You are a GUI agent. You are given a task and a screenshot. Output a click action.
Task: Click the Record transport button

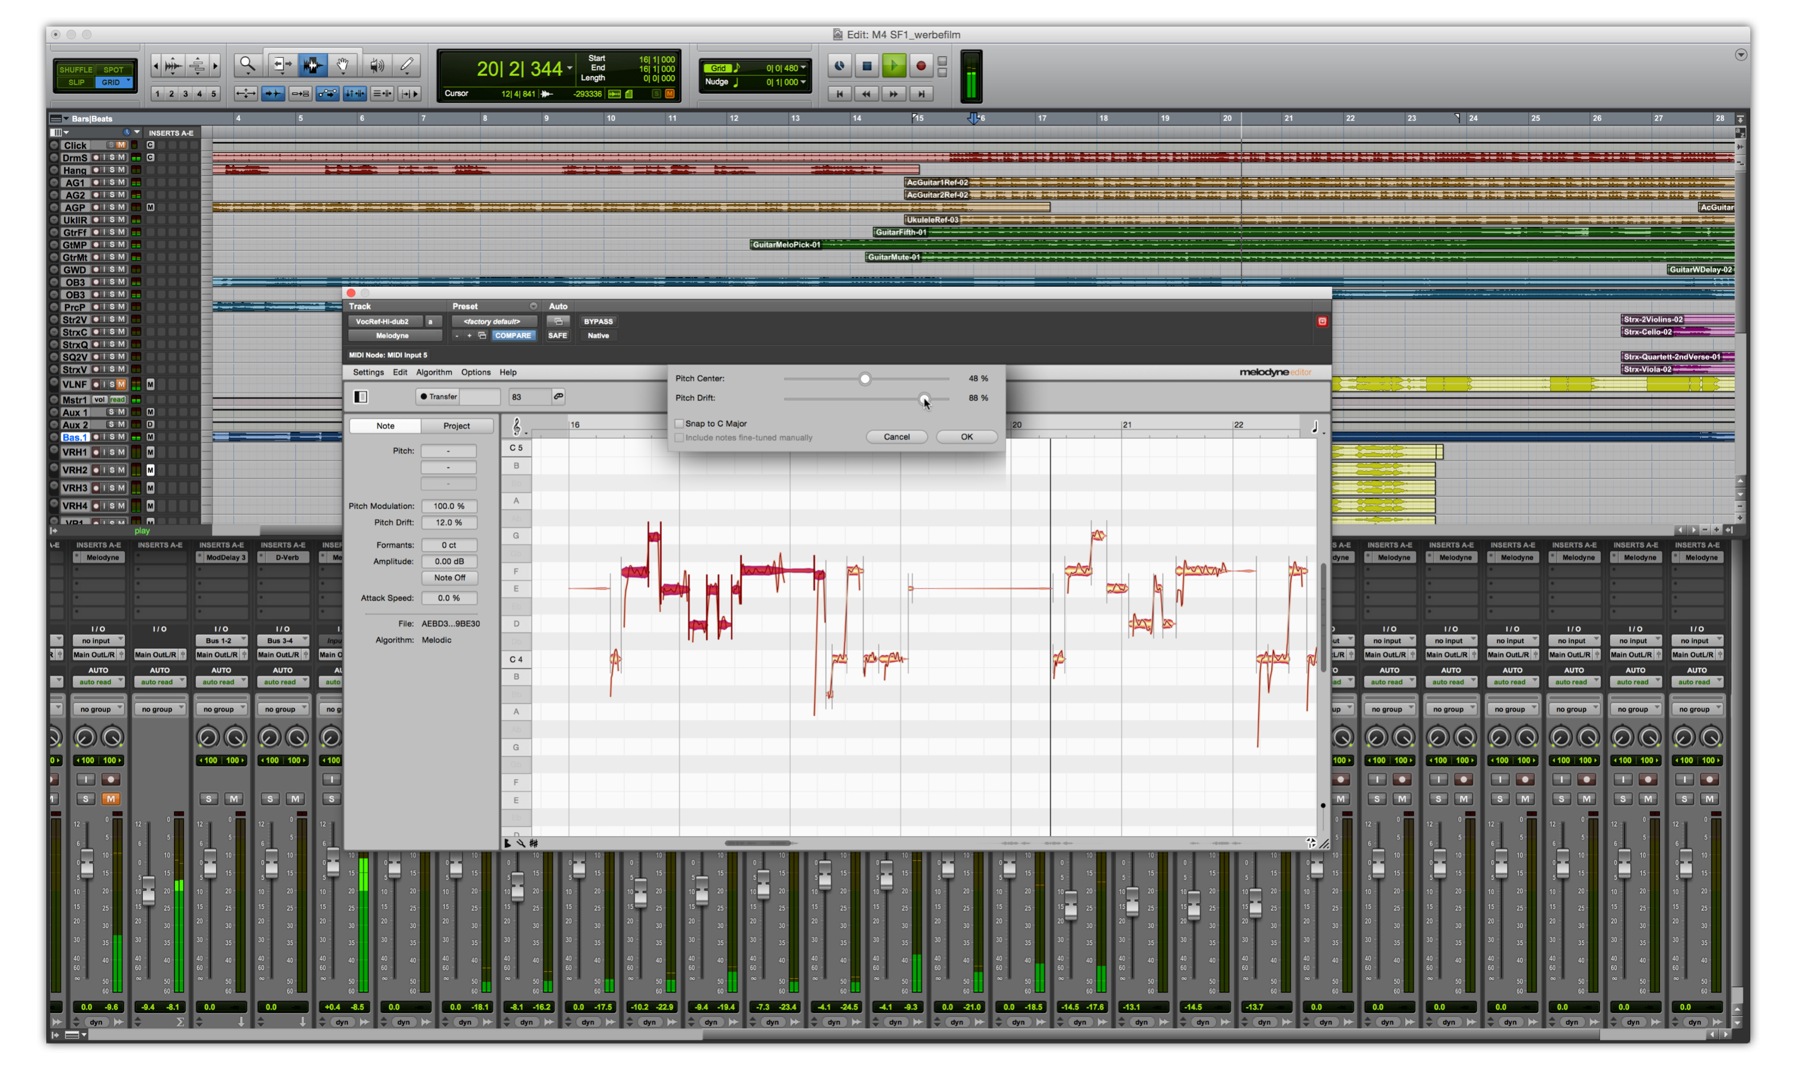pyautogui.click(x=921, y=67)
